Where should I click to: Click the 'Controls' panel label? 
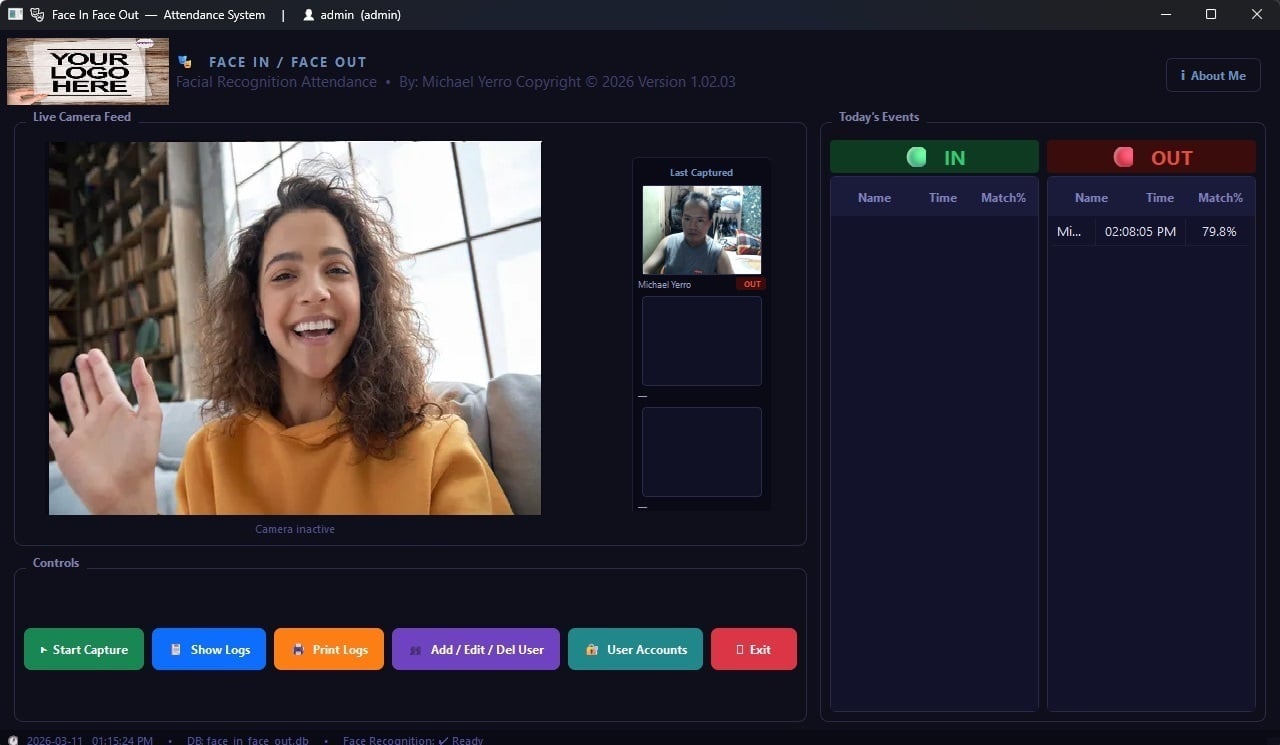tap(56, 563)
